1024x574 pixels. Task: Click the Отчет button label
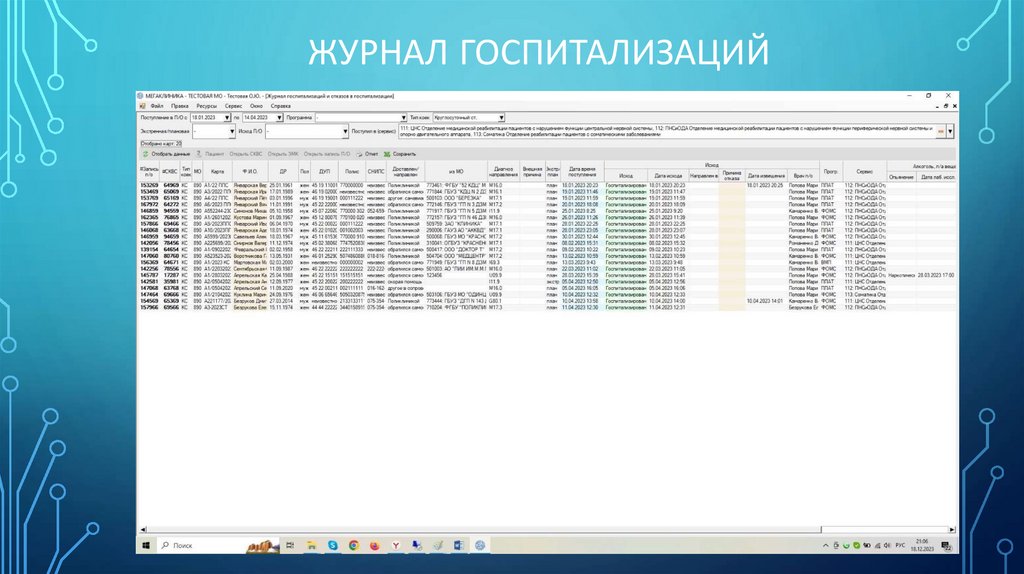[x=372, y=154]
